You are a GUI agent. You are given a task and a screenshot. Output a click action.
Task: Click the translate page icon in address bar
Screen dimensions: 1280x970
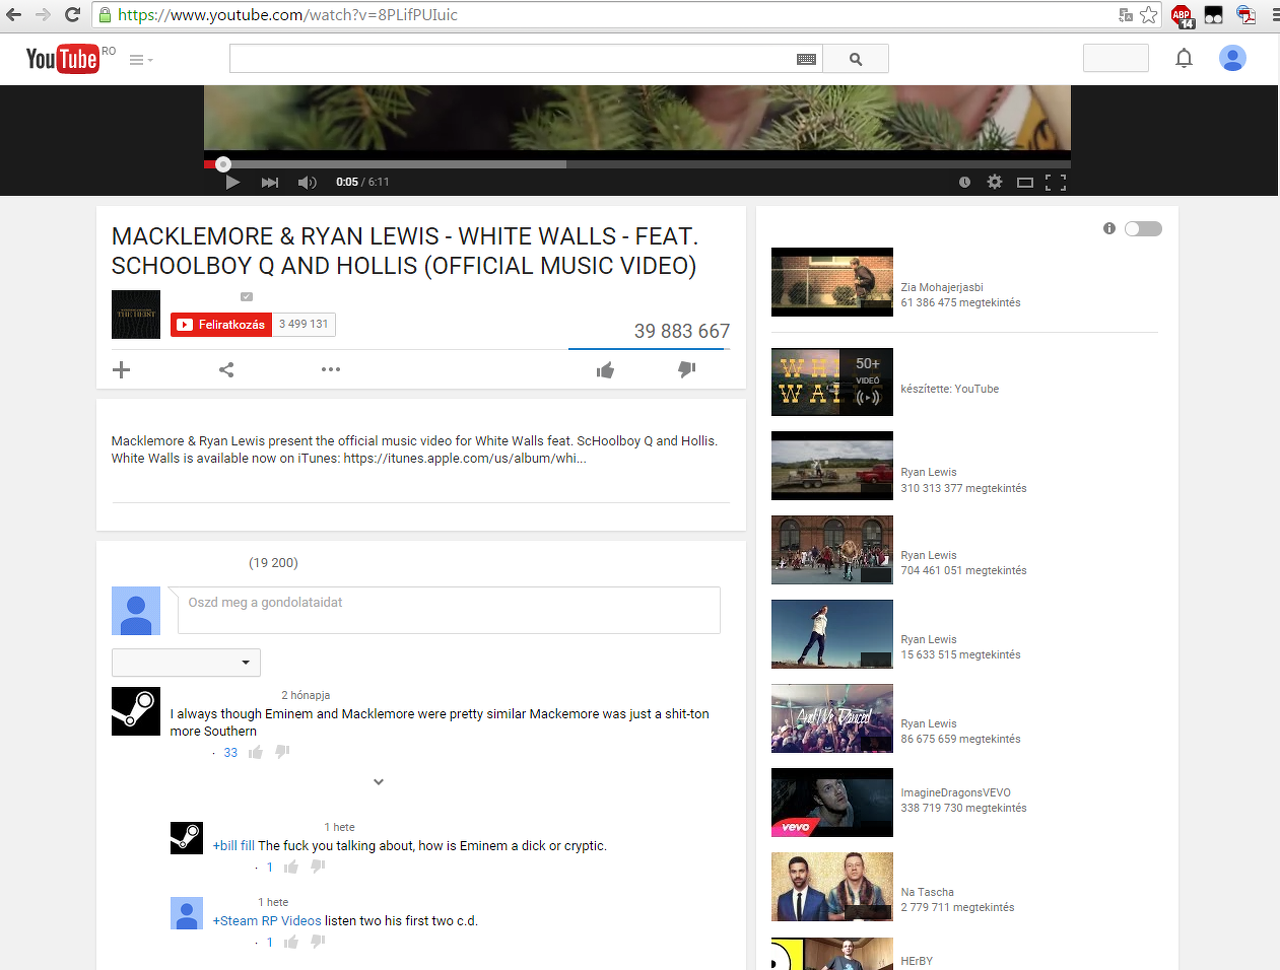pyautogui.click(x=1126, y=15)
